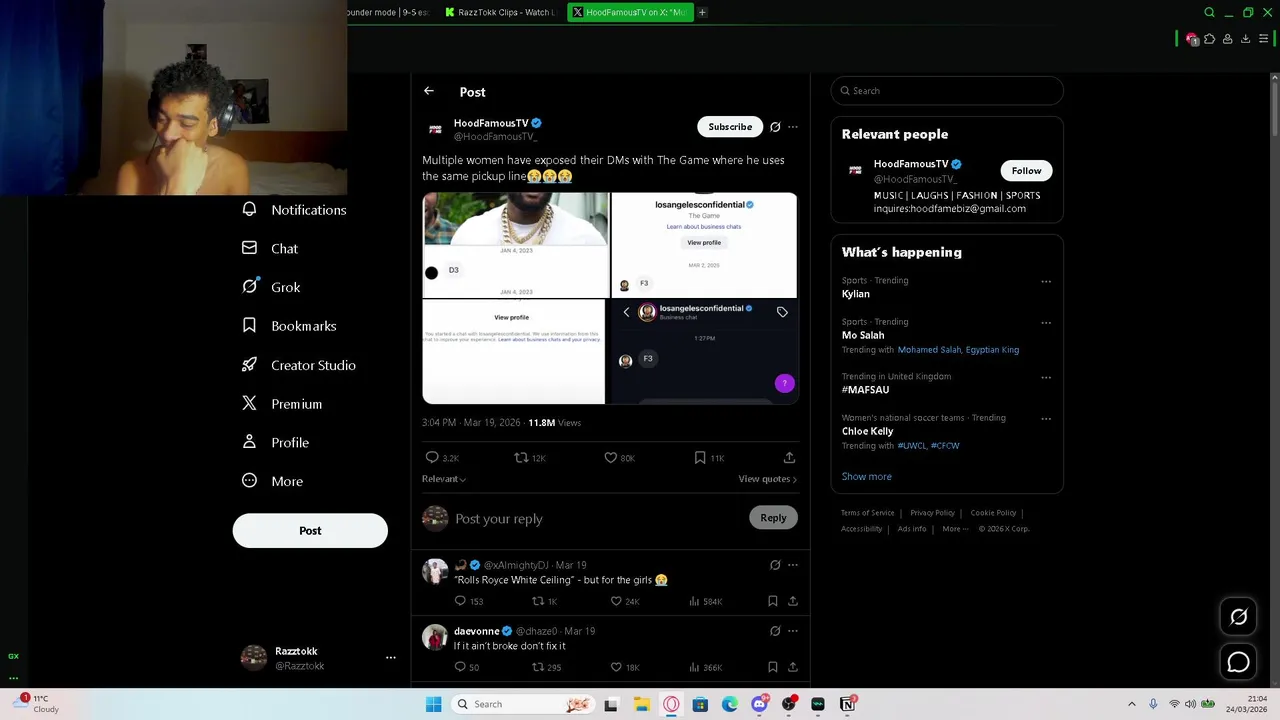Viewport: 1280px width, 720px height.
Task: Open Microsoft Edge from taskbar
Action: [x=730, y=704]
